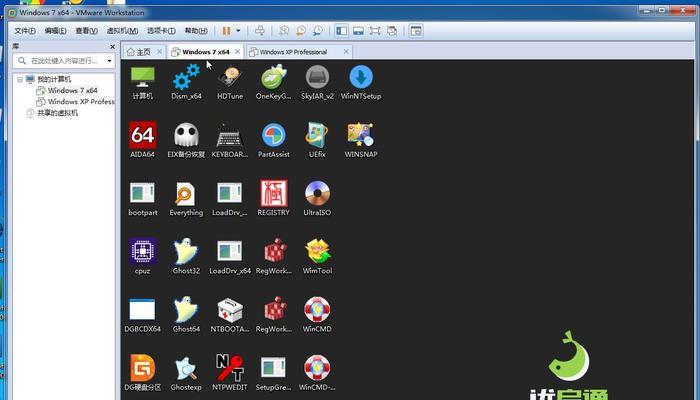Open the snapshot manager toolbar button

point(318,31)
